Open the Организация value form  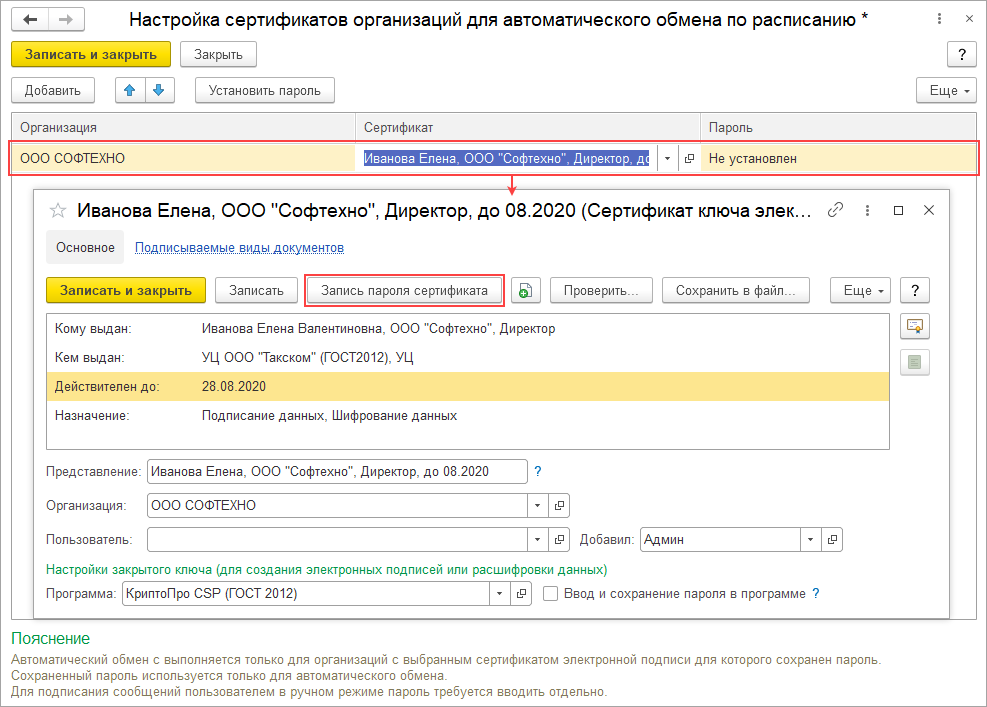click(559, 506)
